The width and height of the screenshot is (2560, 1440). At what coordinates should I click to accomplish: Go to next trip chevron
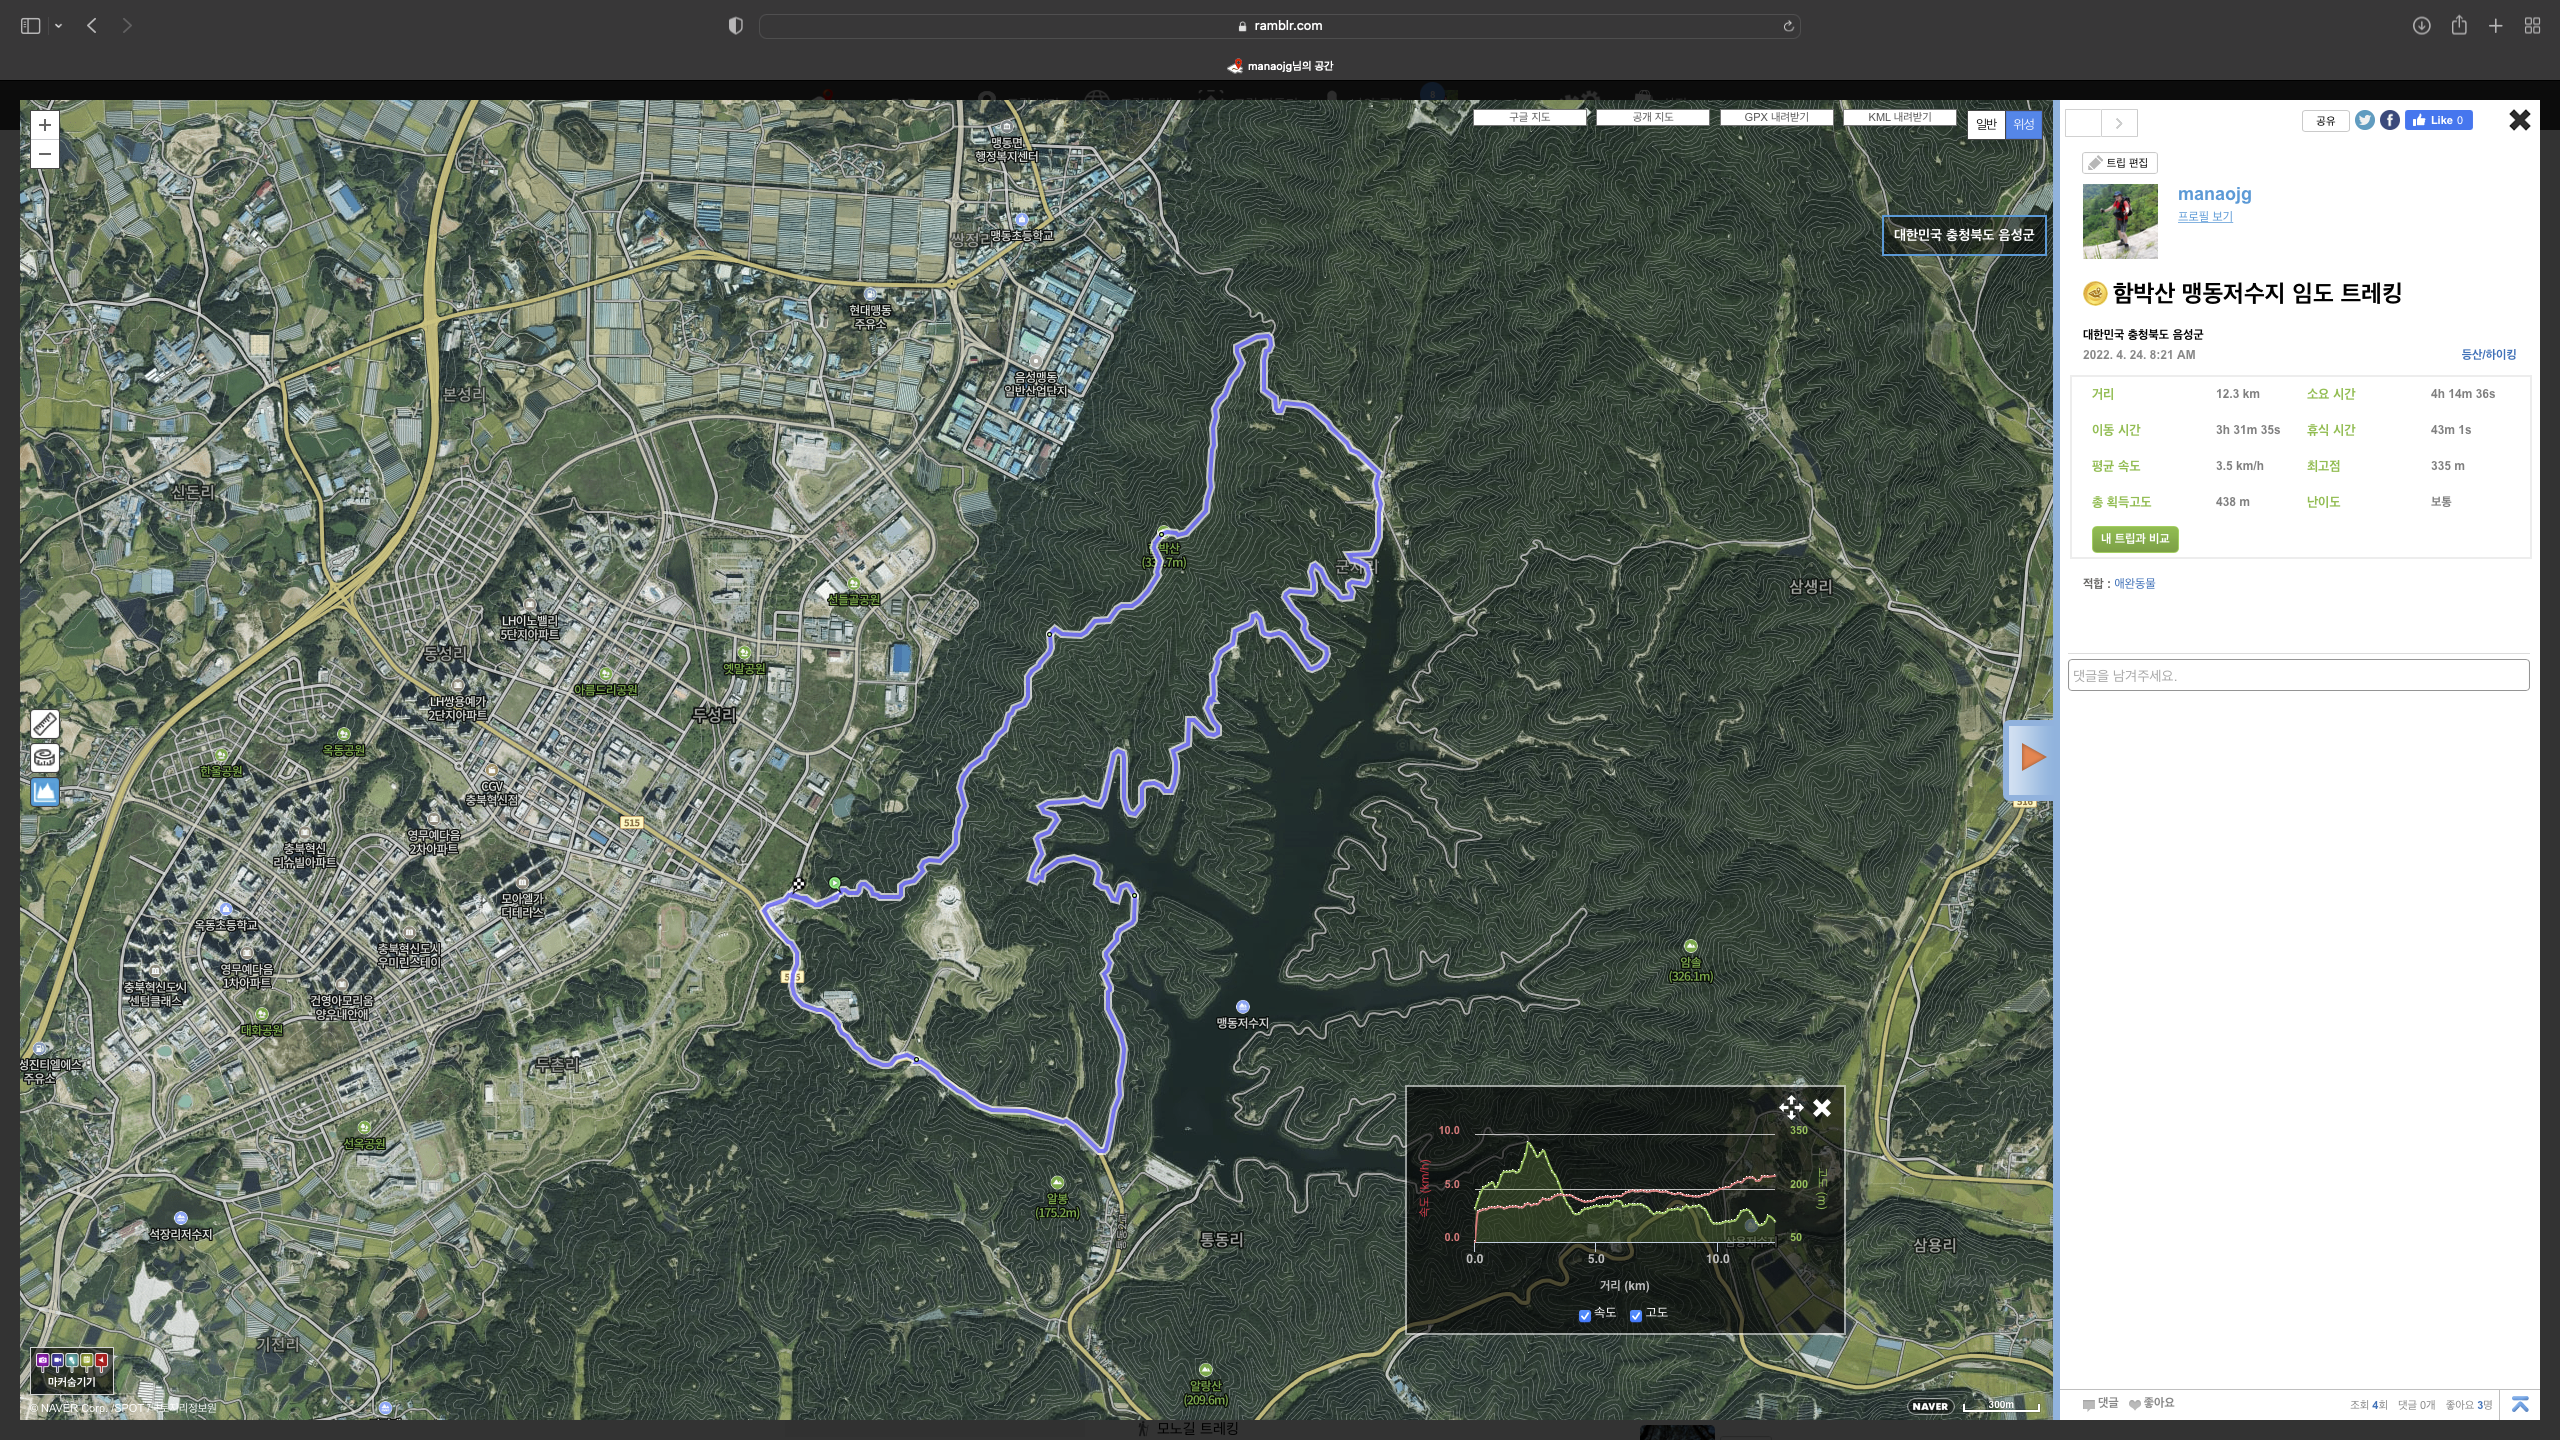[2118, 123]
